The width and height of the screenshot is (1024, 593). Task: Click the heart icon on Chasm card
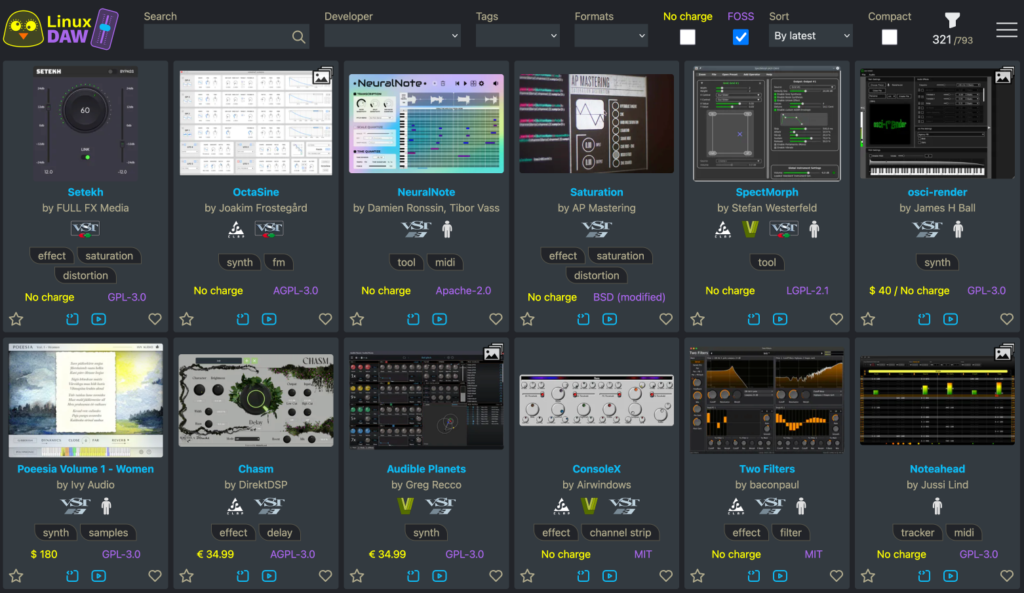[325, 576]
